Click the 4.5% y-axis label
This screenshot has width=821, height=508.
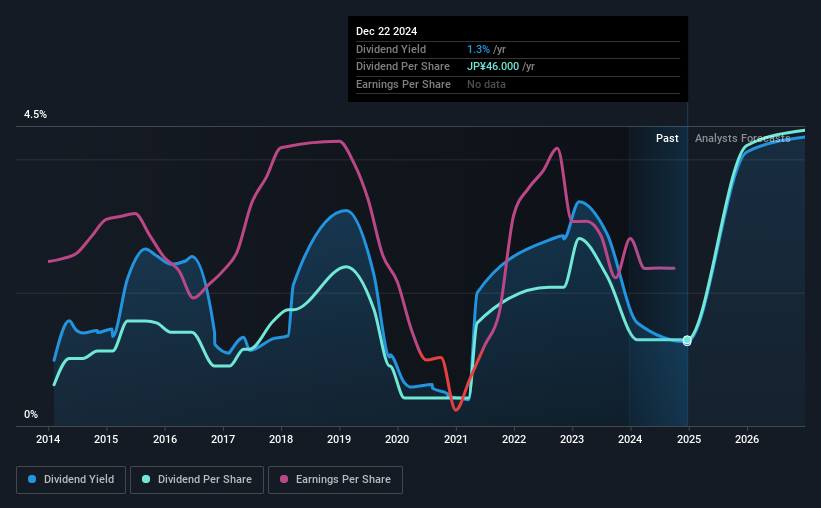[35, 114]
